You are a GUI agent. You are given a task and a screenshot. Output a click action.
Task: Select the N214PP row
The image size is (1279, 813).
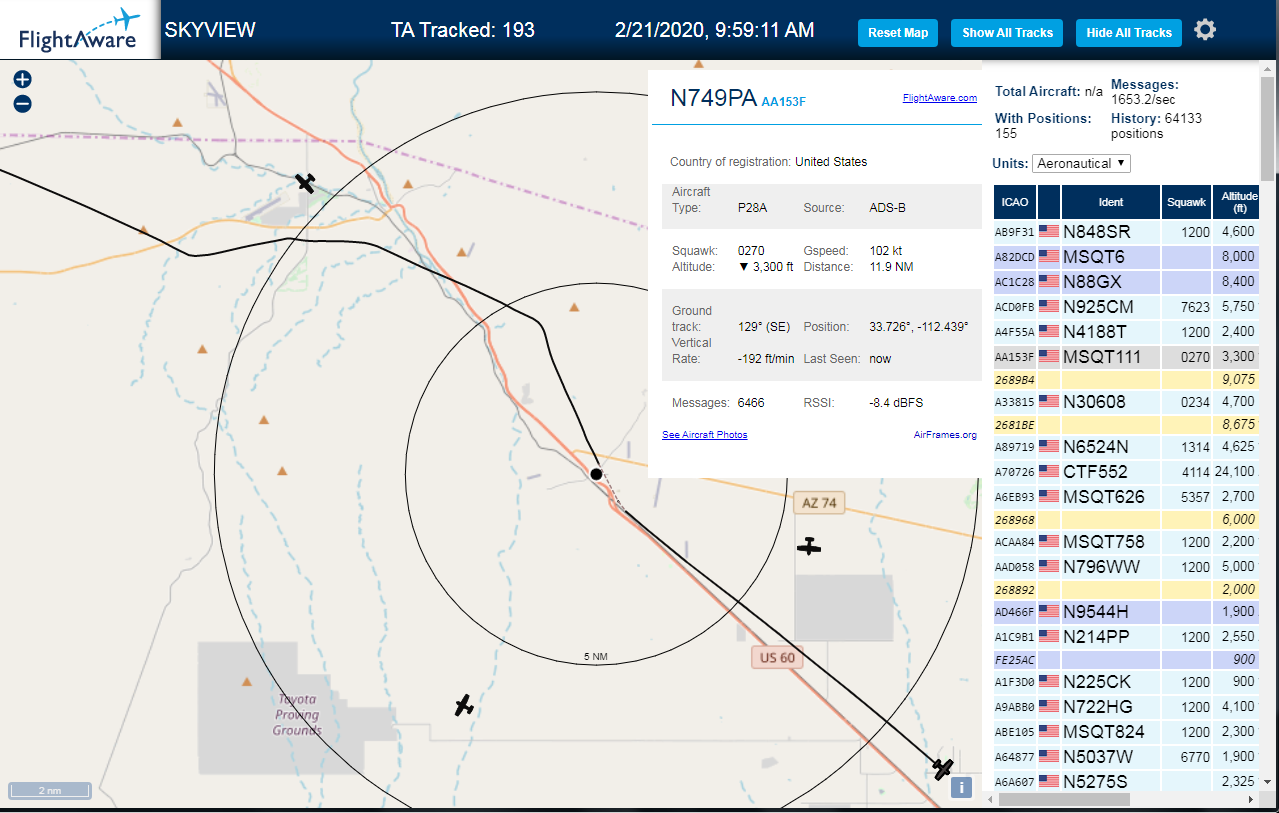(x=1127, y=636)
